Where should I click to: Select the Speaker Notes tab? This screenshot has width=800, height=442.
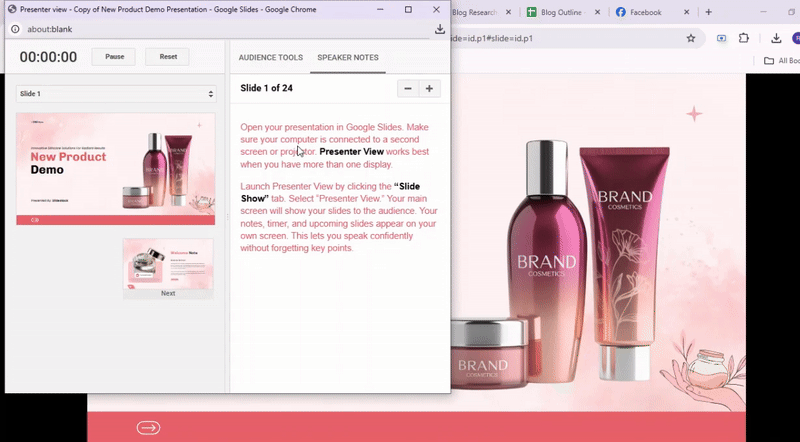pyautogui.click(x=347, y=58)
